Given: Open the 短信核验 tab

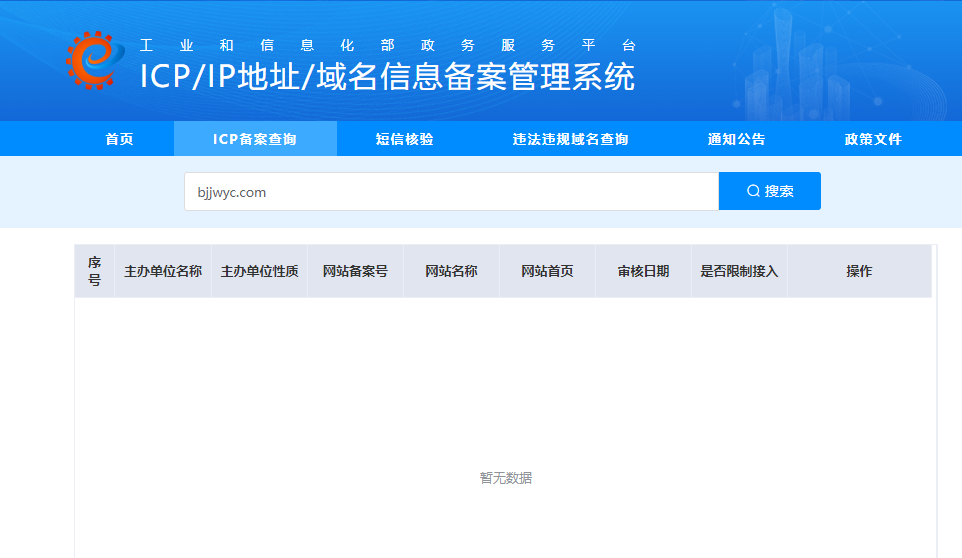Looking at the screenshot, I should click(x=405, y=139).
